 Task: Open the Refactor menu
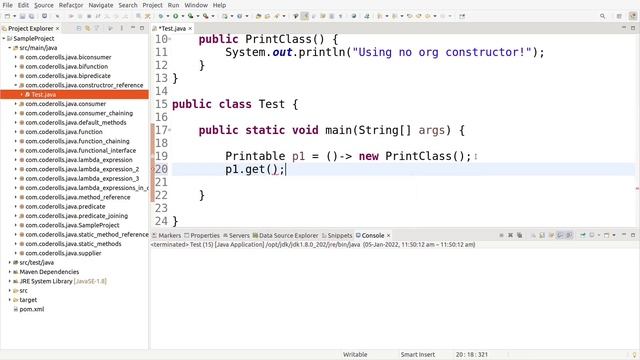(x=71, y=5)
